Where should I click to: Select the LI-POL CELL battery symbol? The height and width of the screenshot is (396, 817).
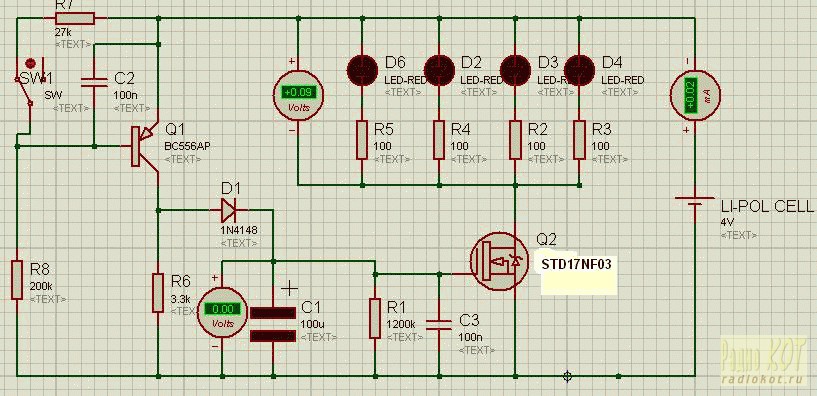point(695,201)
